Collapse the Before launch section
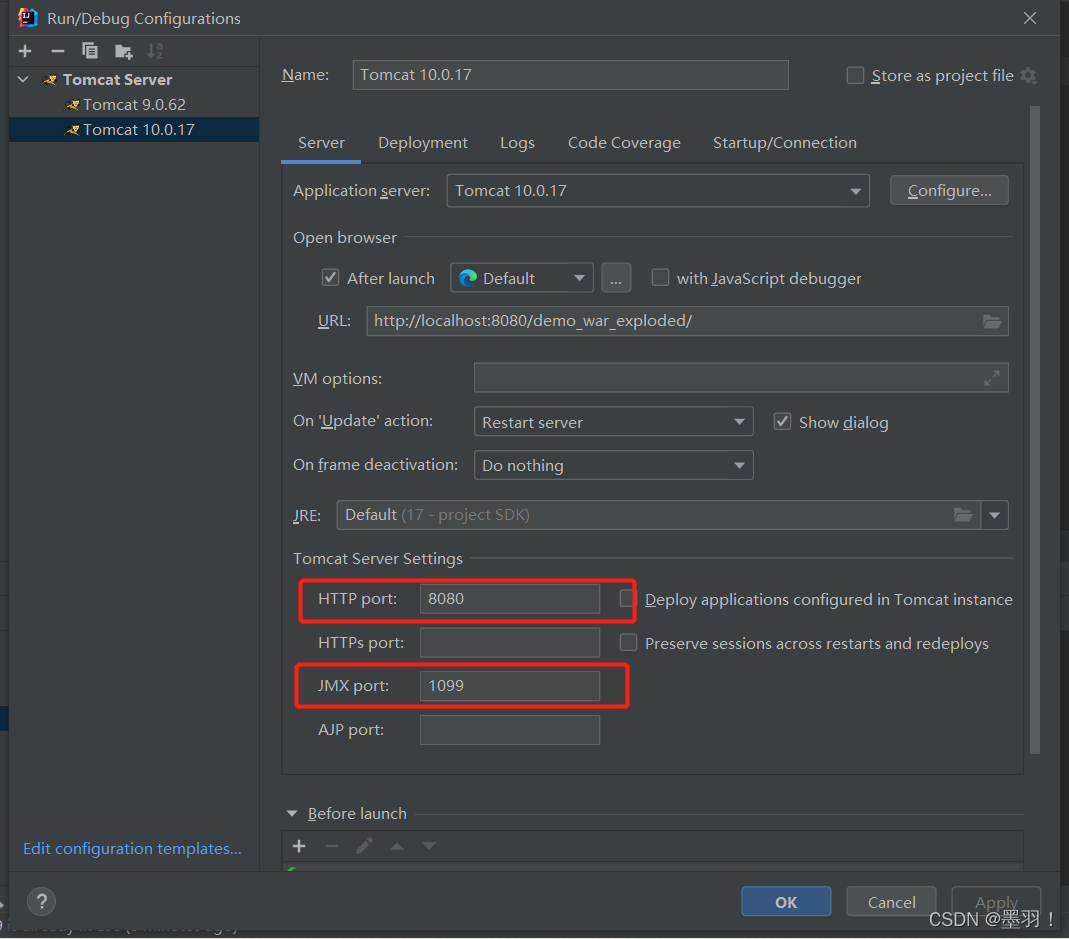The image size is (1069, 939). coord(292,813)
